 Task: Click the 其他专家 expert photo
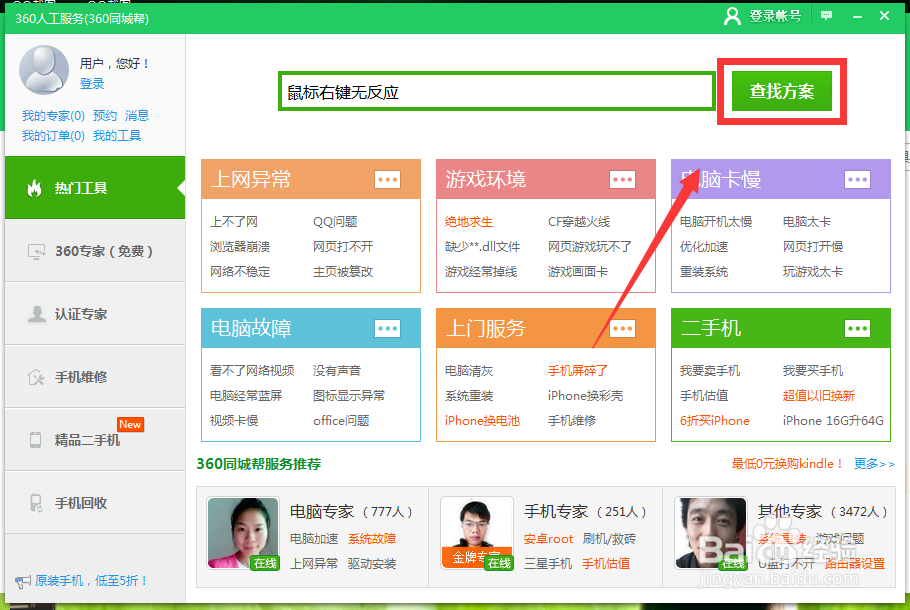click(x=710, y=533)
